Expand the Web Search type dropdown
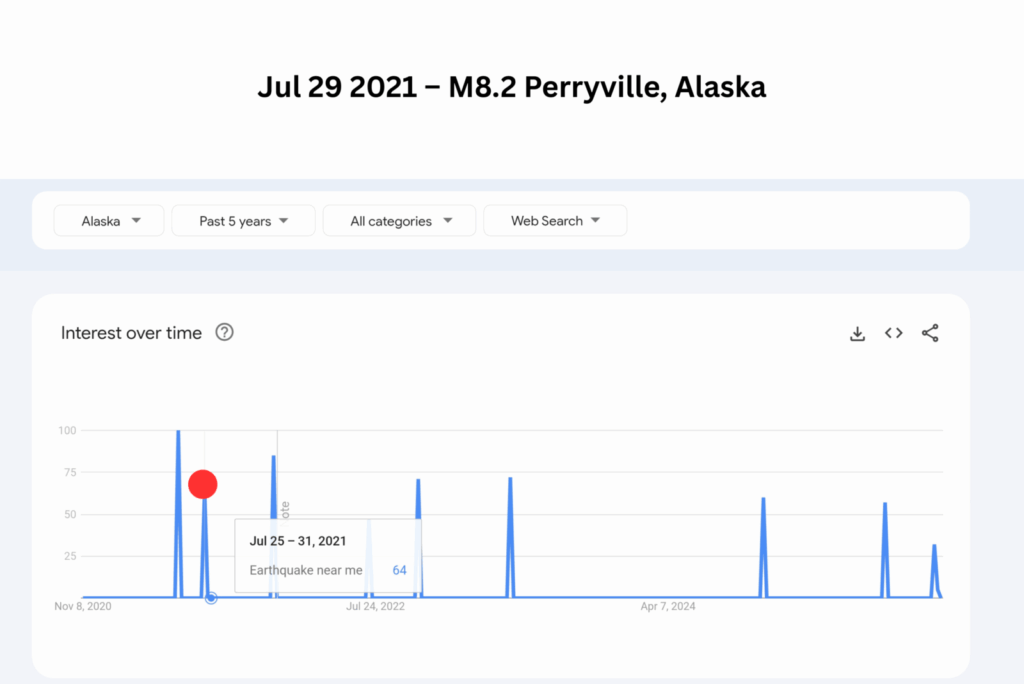1024x684 pixels. (555, 221)
